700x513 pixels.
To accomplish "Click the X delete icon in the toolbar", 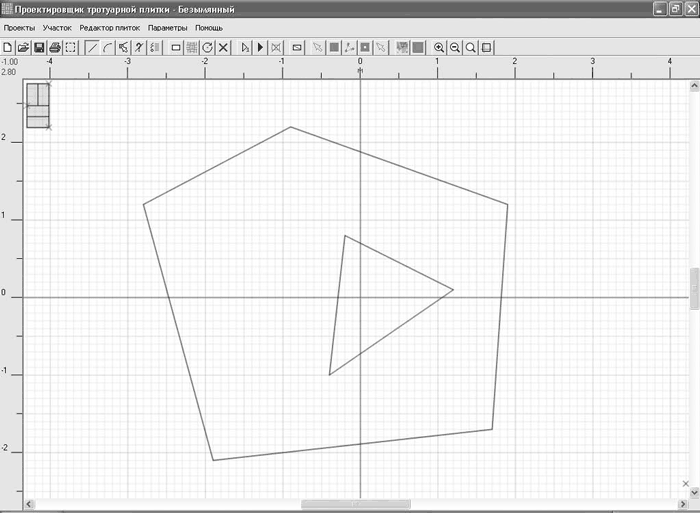I will 223,47.
